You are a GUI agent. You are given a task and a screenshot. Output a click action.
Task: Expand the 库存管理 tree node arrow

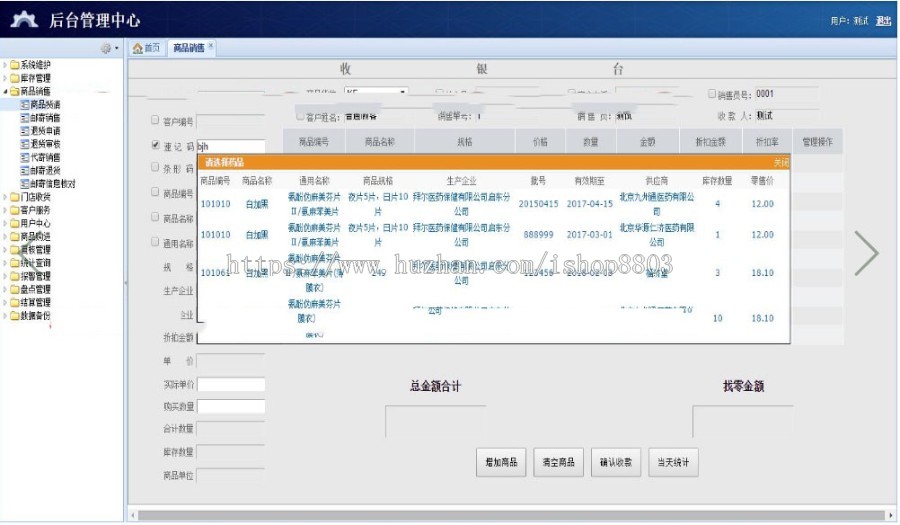point(5,78)
